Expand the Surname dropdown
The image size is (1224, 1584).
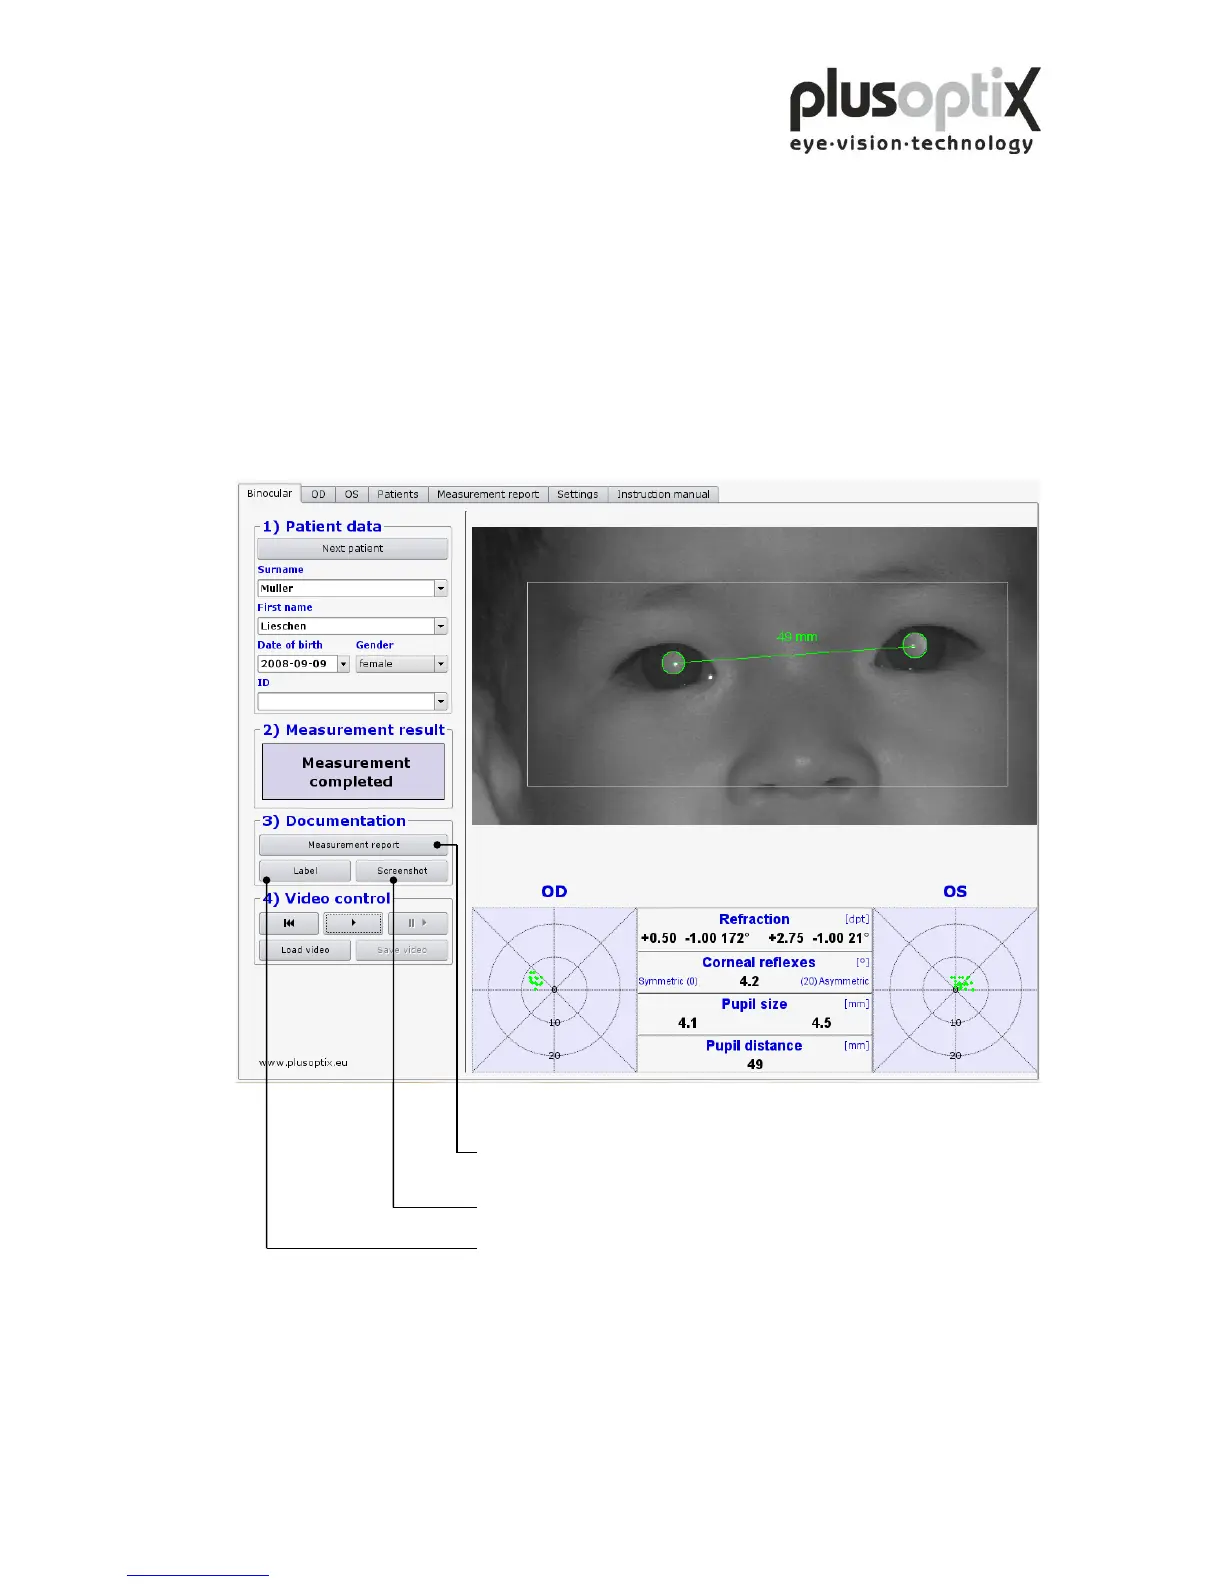pyautogui.click(x=441, y=589)
